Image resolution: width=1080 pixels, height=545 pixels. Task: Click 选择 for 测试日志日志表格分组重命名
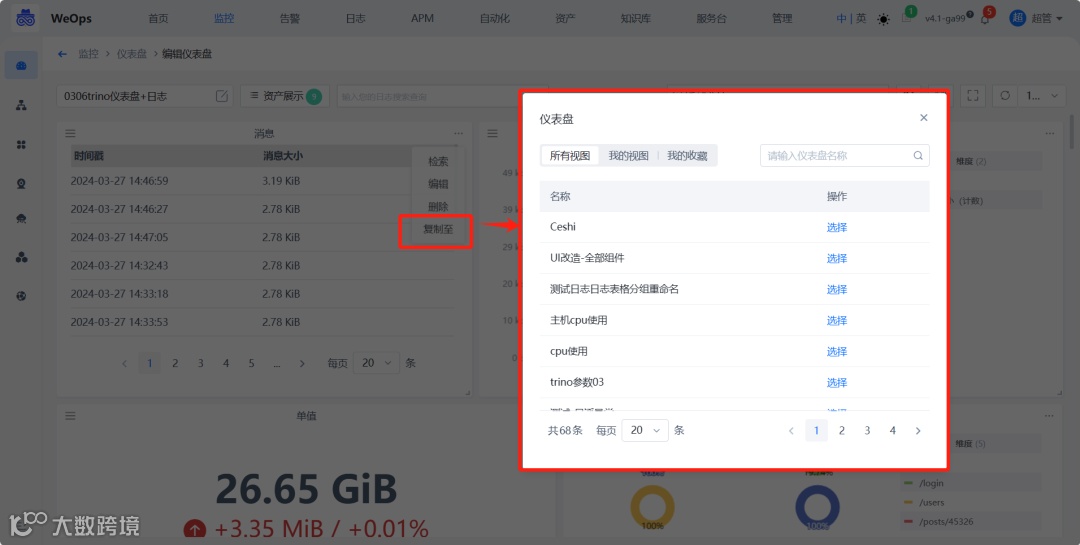837,289
